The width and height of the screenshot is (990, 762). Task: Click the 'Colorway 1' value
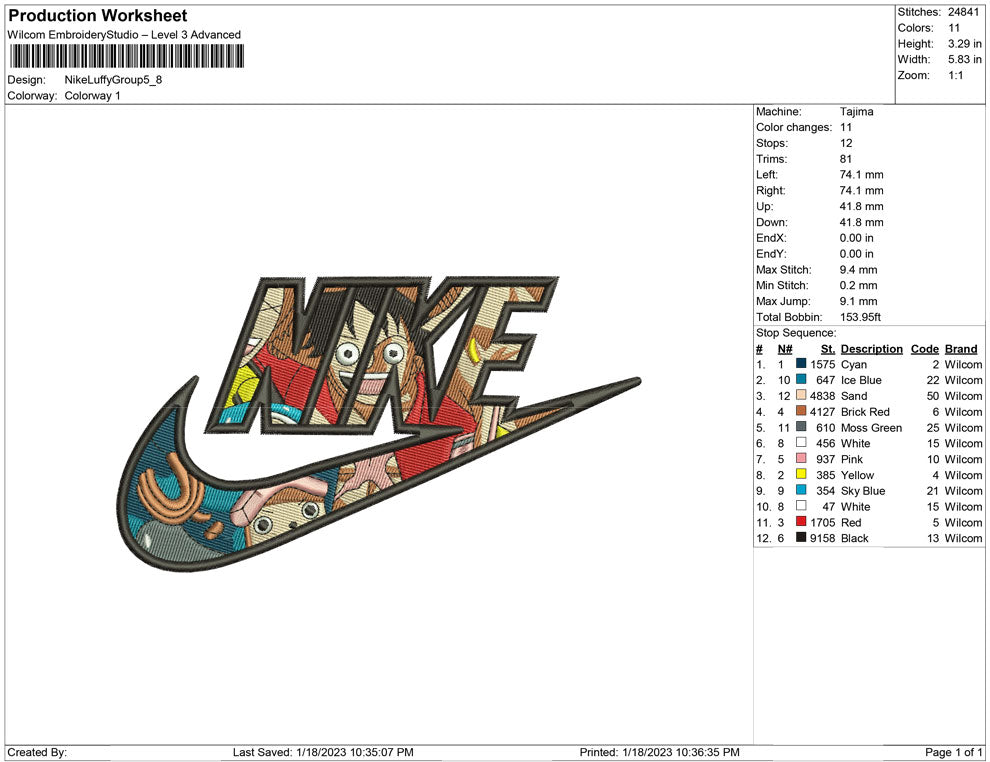coord(92,96)
